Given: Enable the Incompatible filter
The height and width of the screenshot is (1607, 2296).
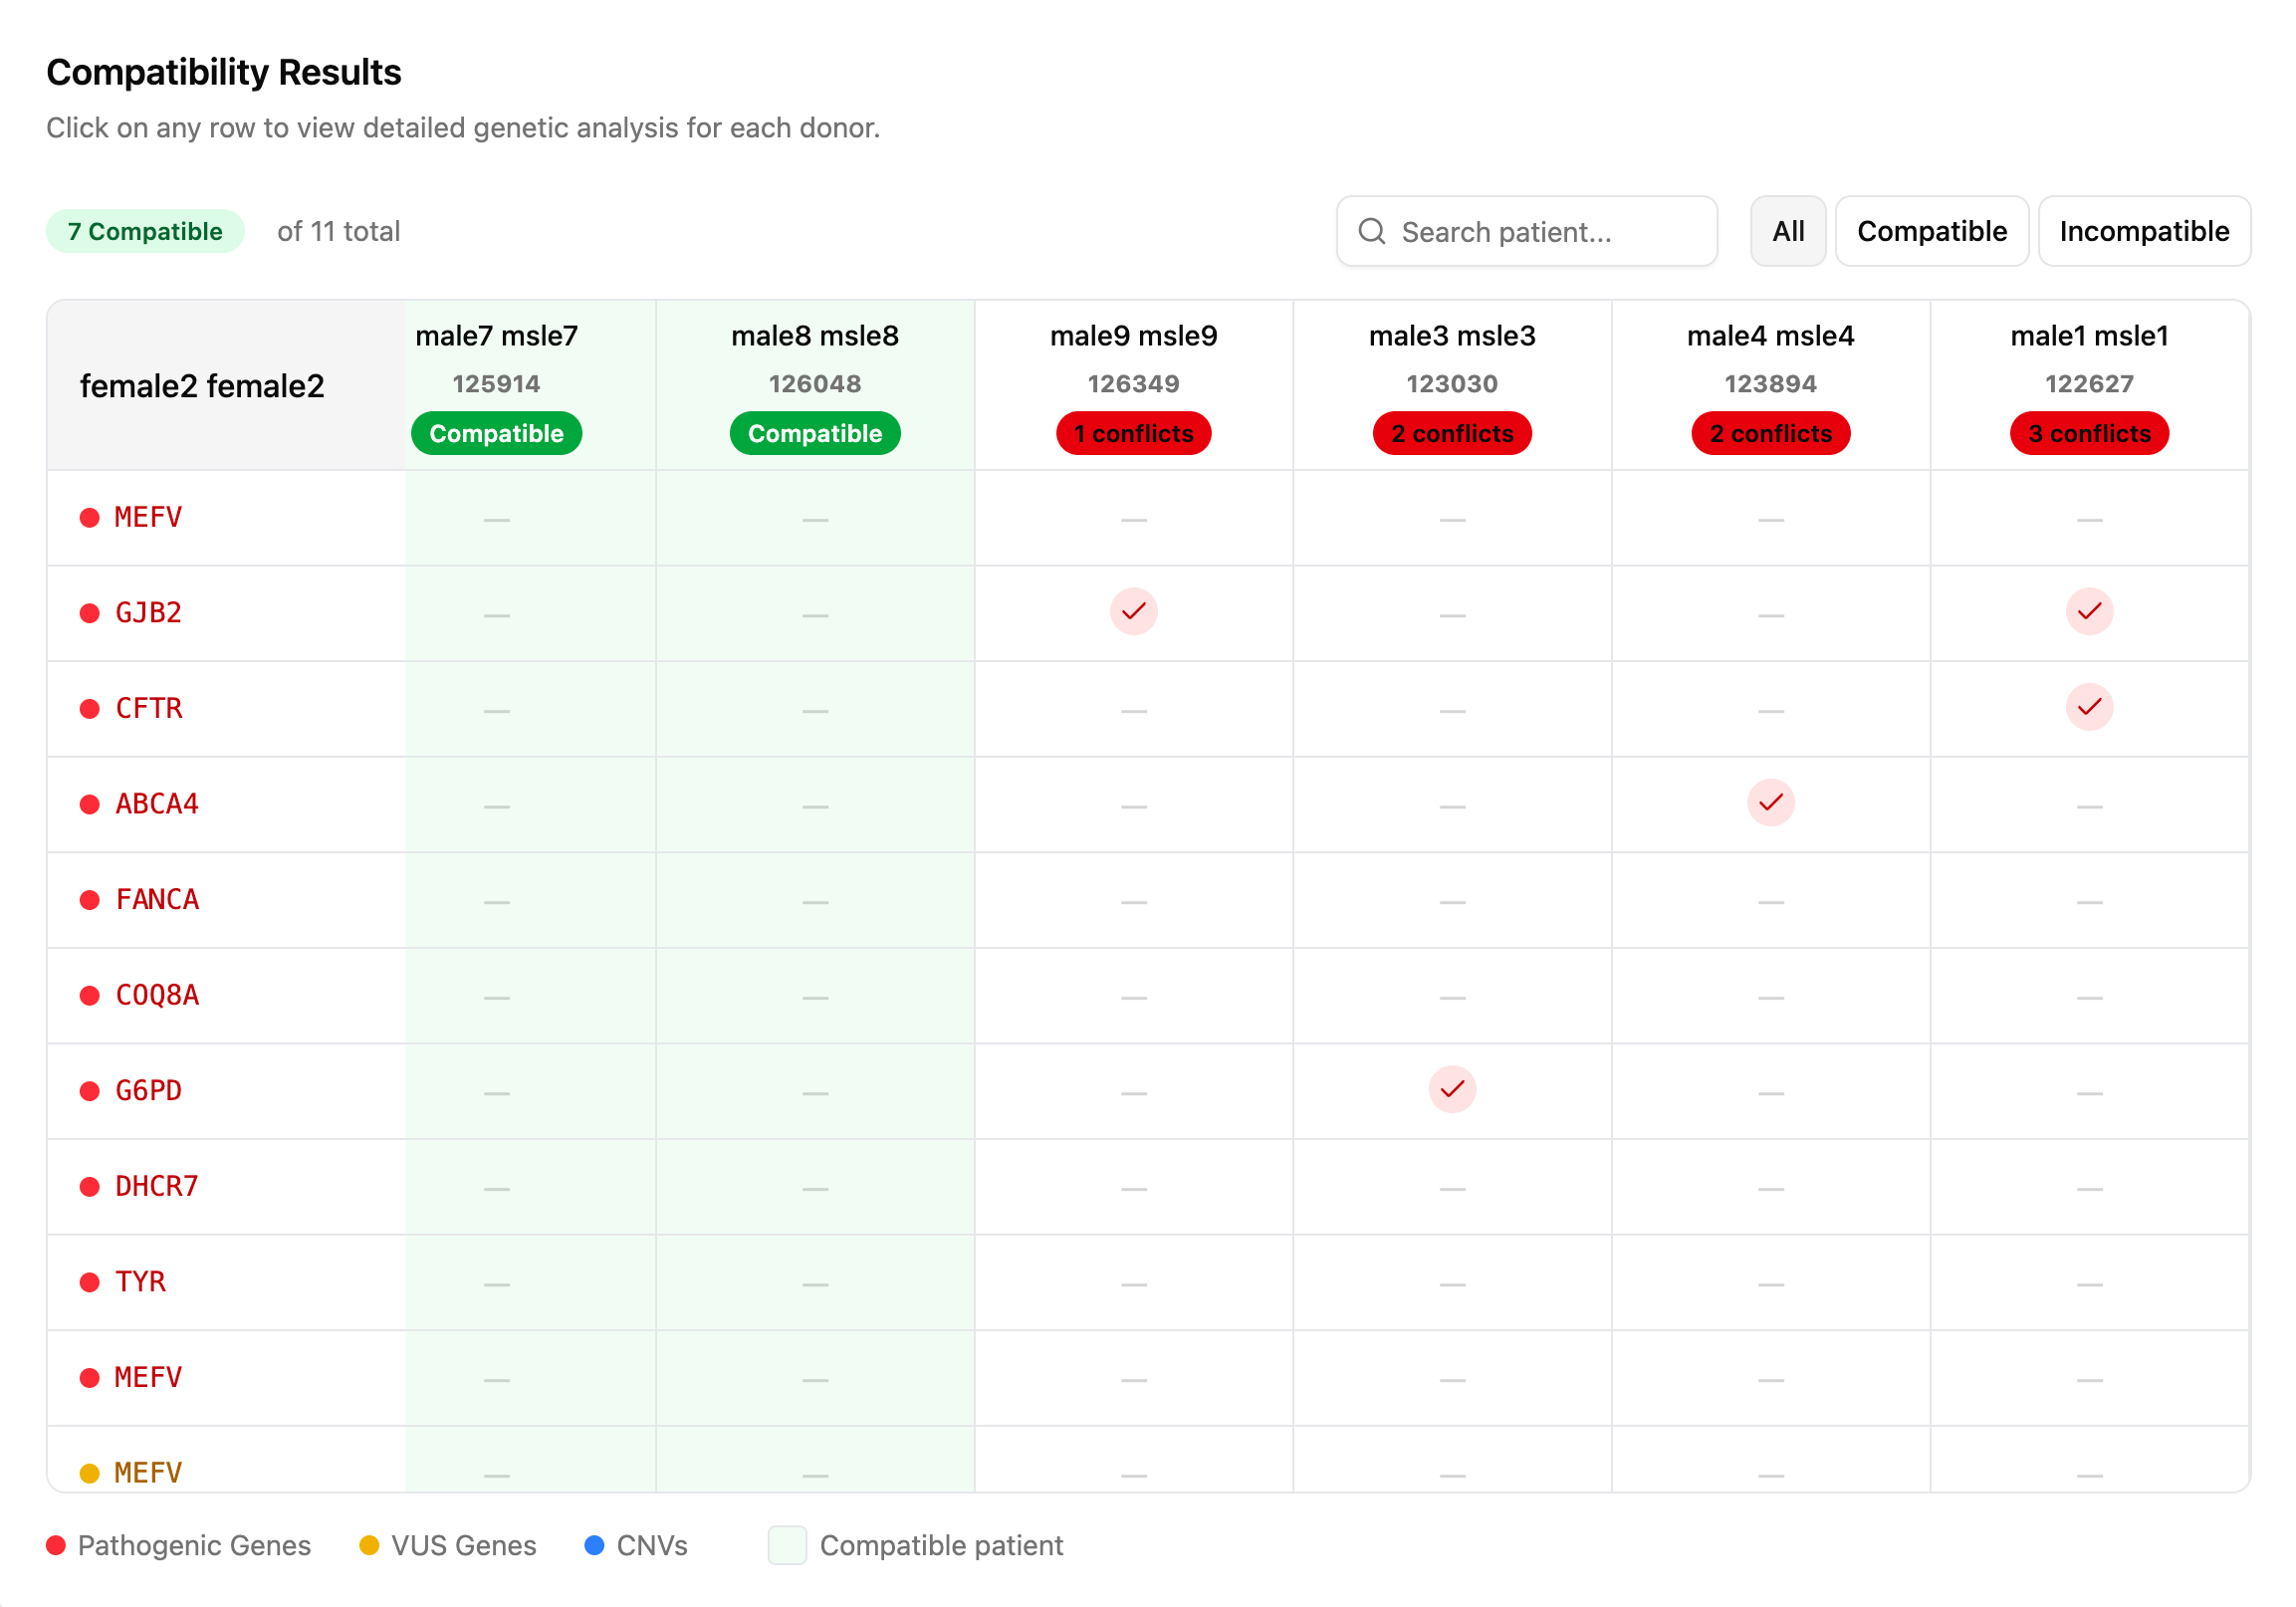Looking at the screenshot, I should pos(2144,231).
